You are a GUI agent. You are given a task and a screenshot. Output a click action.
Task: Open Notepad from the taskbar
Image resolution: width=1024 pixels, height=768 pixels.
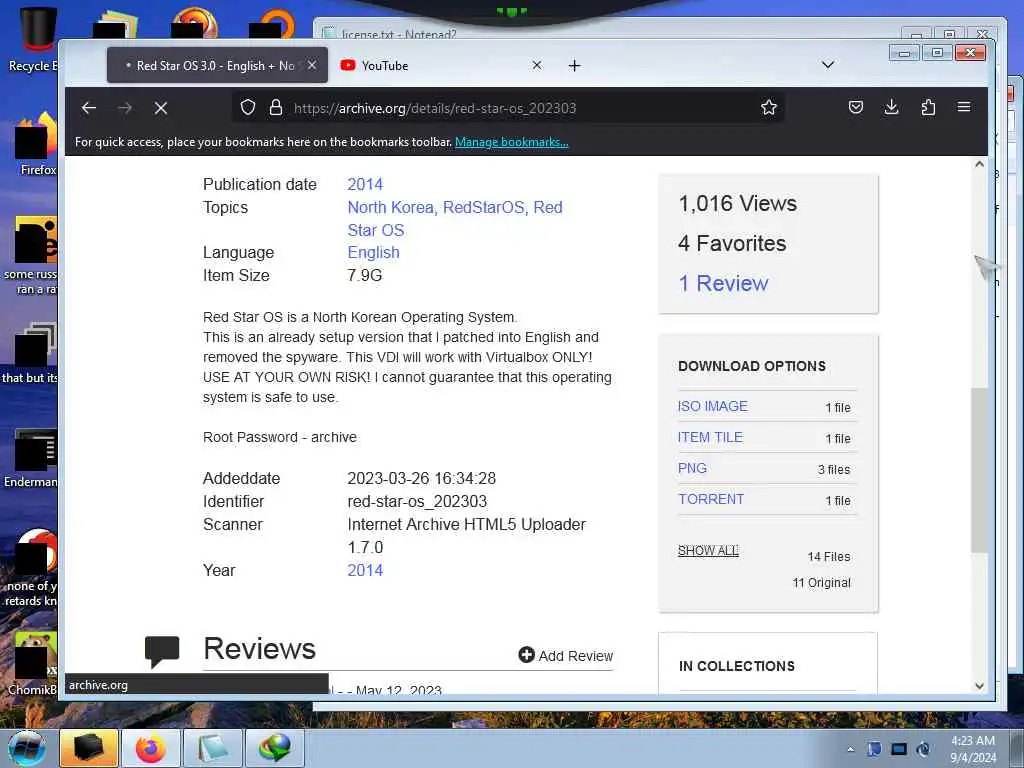pyautogui.click(x=213, y=748)
